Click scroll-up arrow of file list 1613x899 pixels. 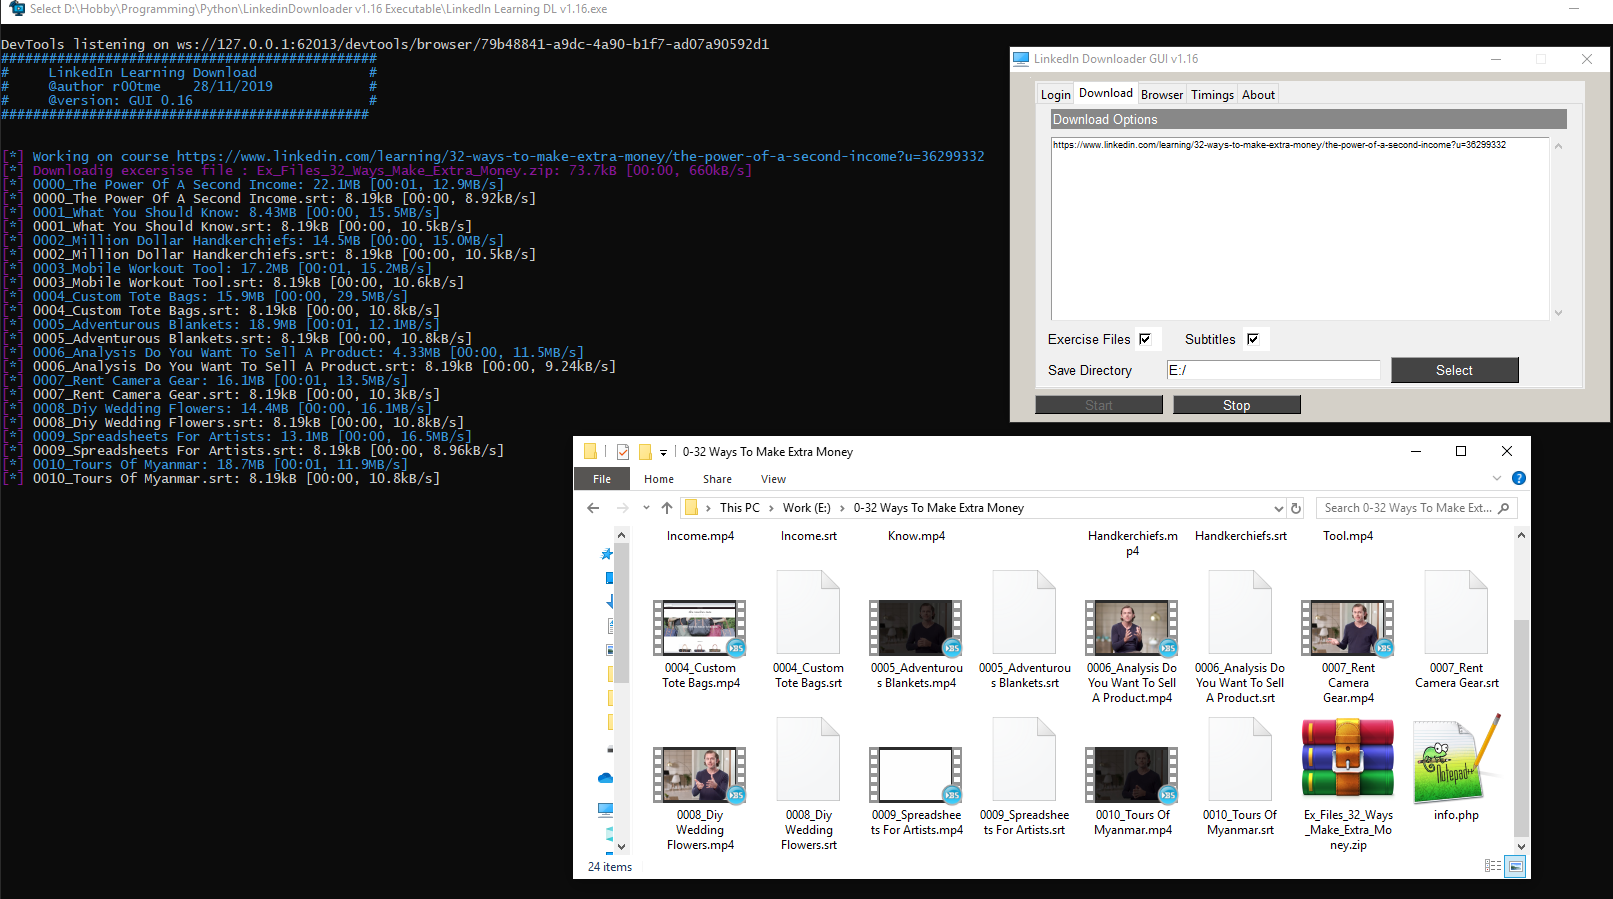[x=1521, y=535]
